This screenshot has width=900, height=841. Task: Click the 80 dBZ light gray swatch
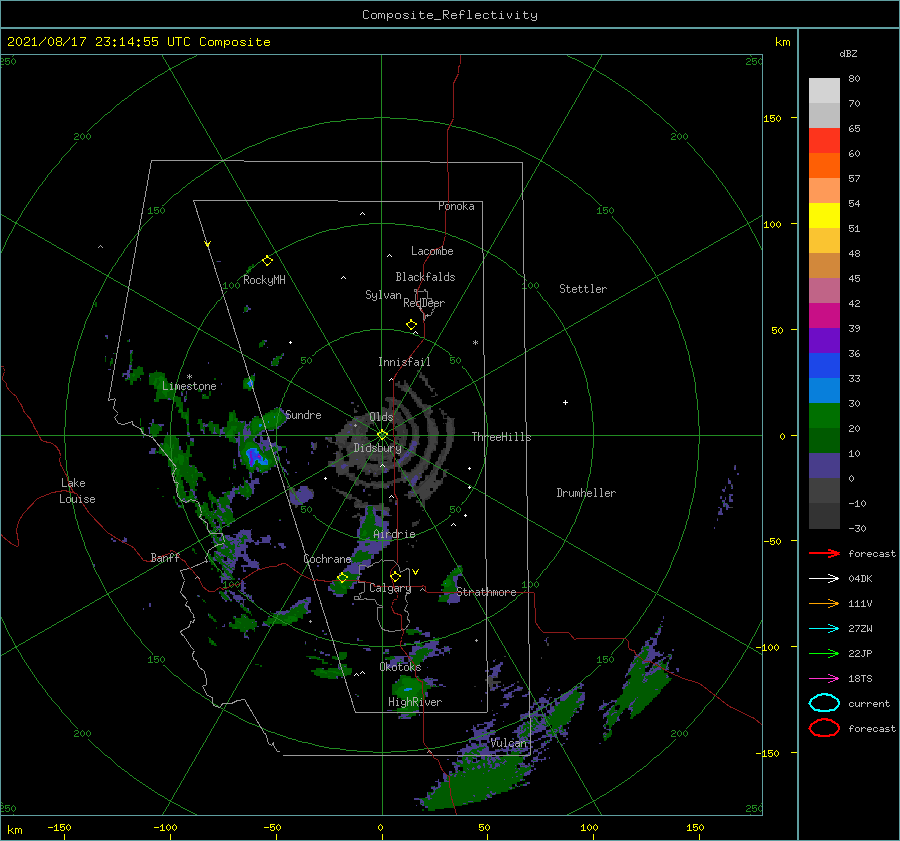point(824,90)
